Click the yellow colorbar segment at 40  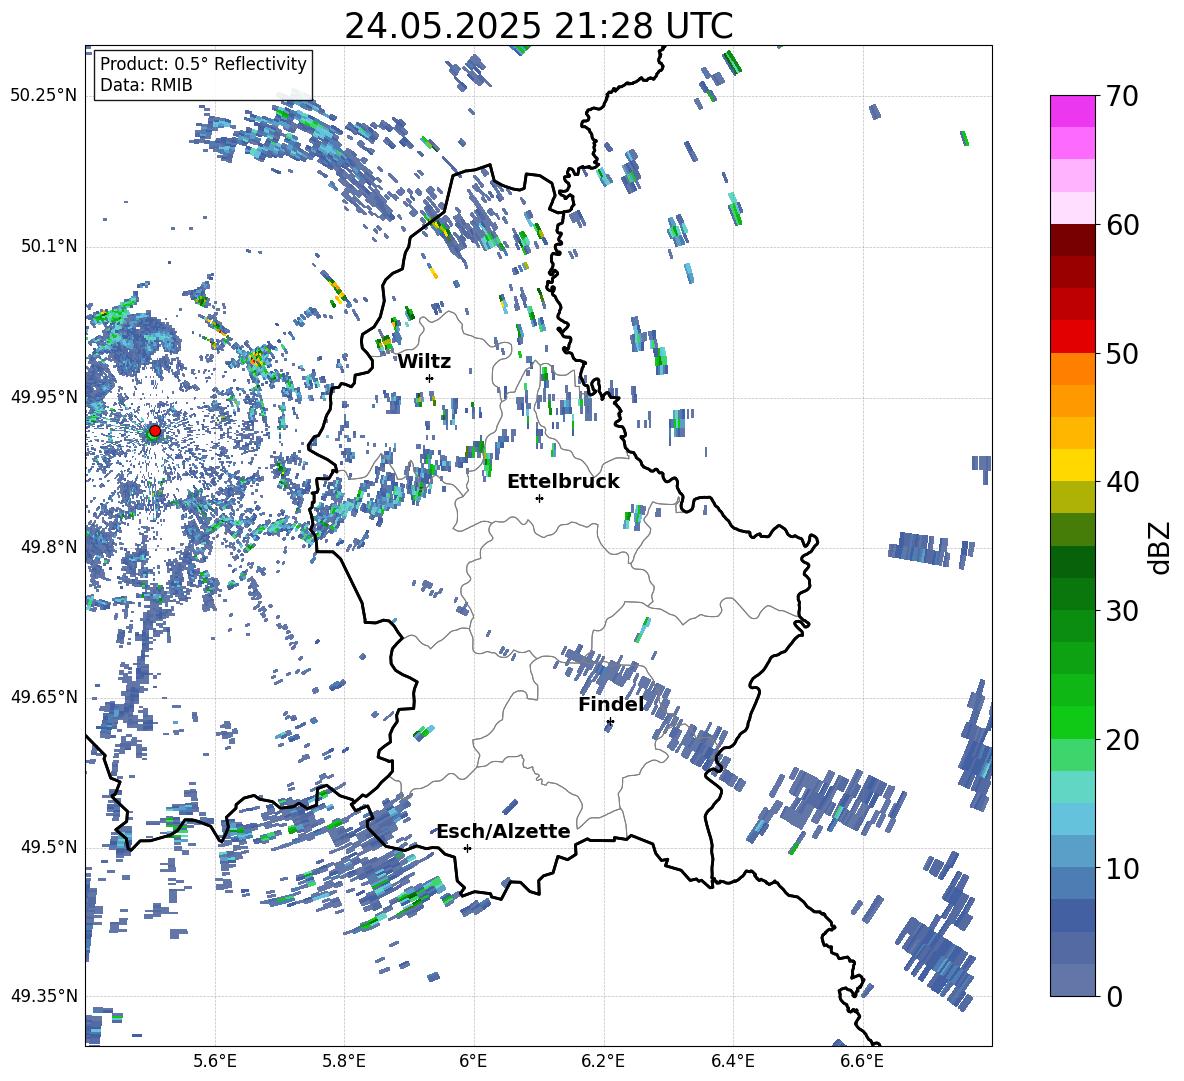pos(1072,465)
